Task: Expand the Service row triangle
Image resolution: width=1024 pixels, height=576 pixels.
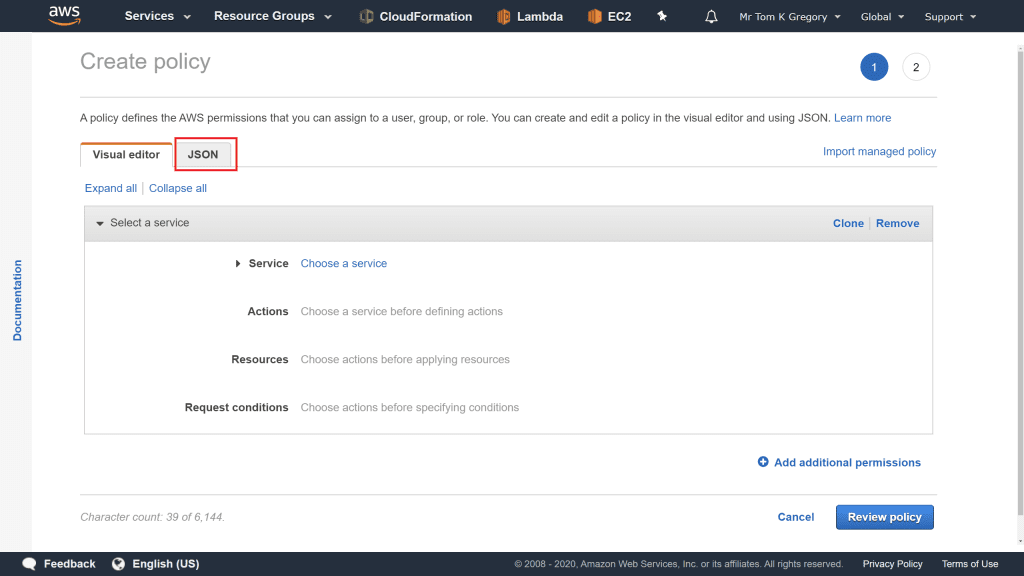Action: (238, 264)
